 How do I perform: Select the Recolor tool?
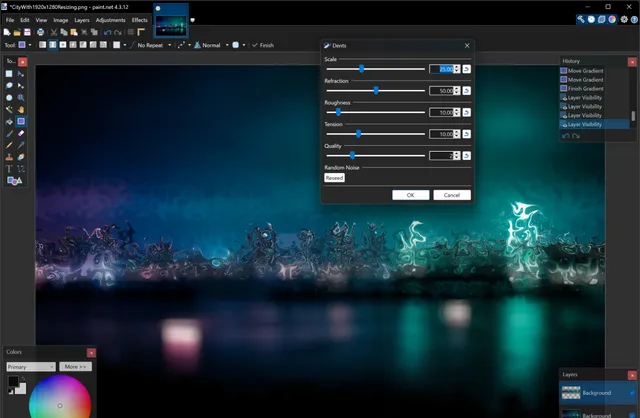tap(21, 157)
